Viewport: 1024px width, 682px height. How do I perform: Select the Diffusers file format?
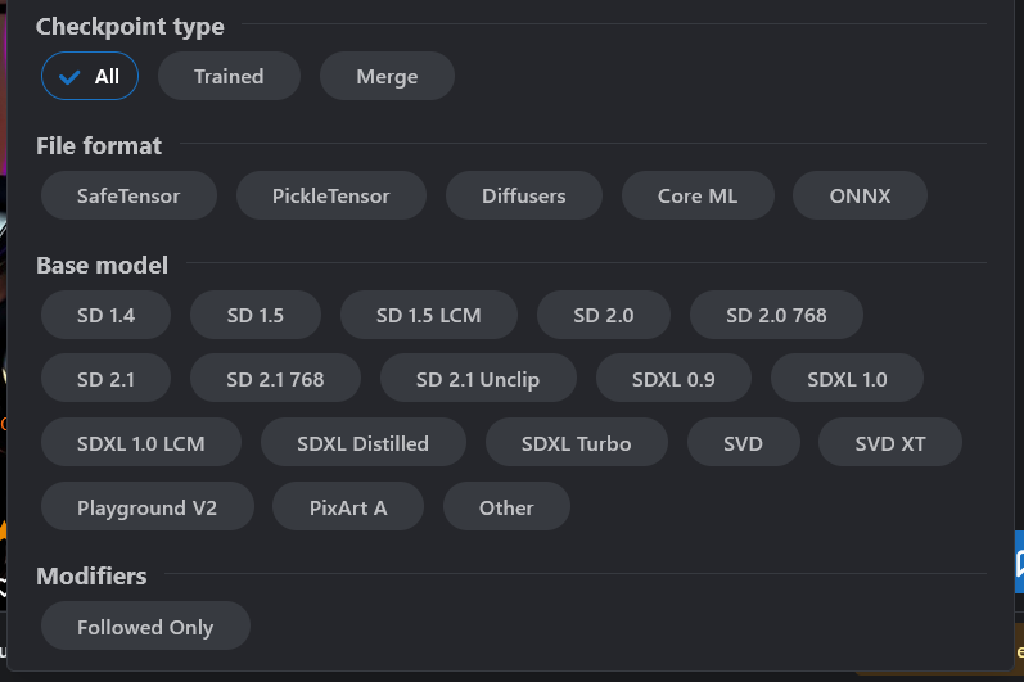(523, 195)
